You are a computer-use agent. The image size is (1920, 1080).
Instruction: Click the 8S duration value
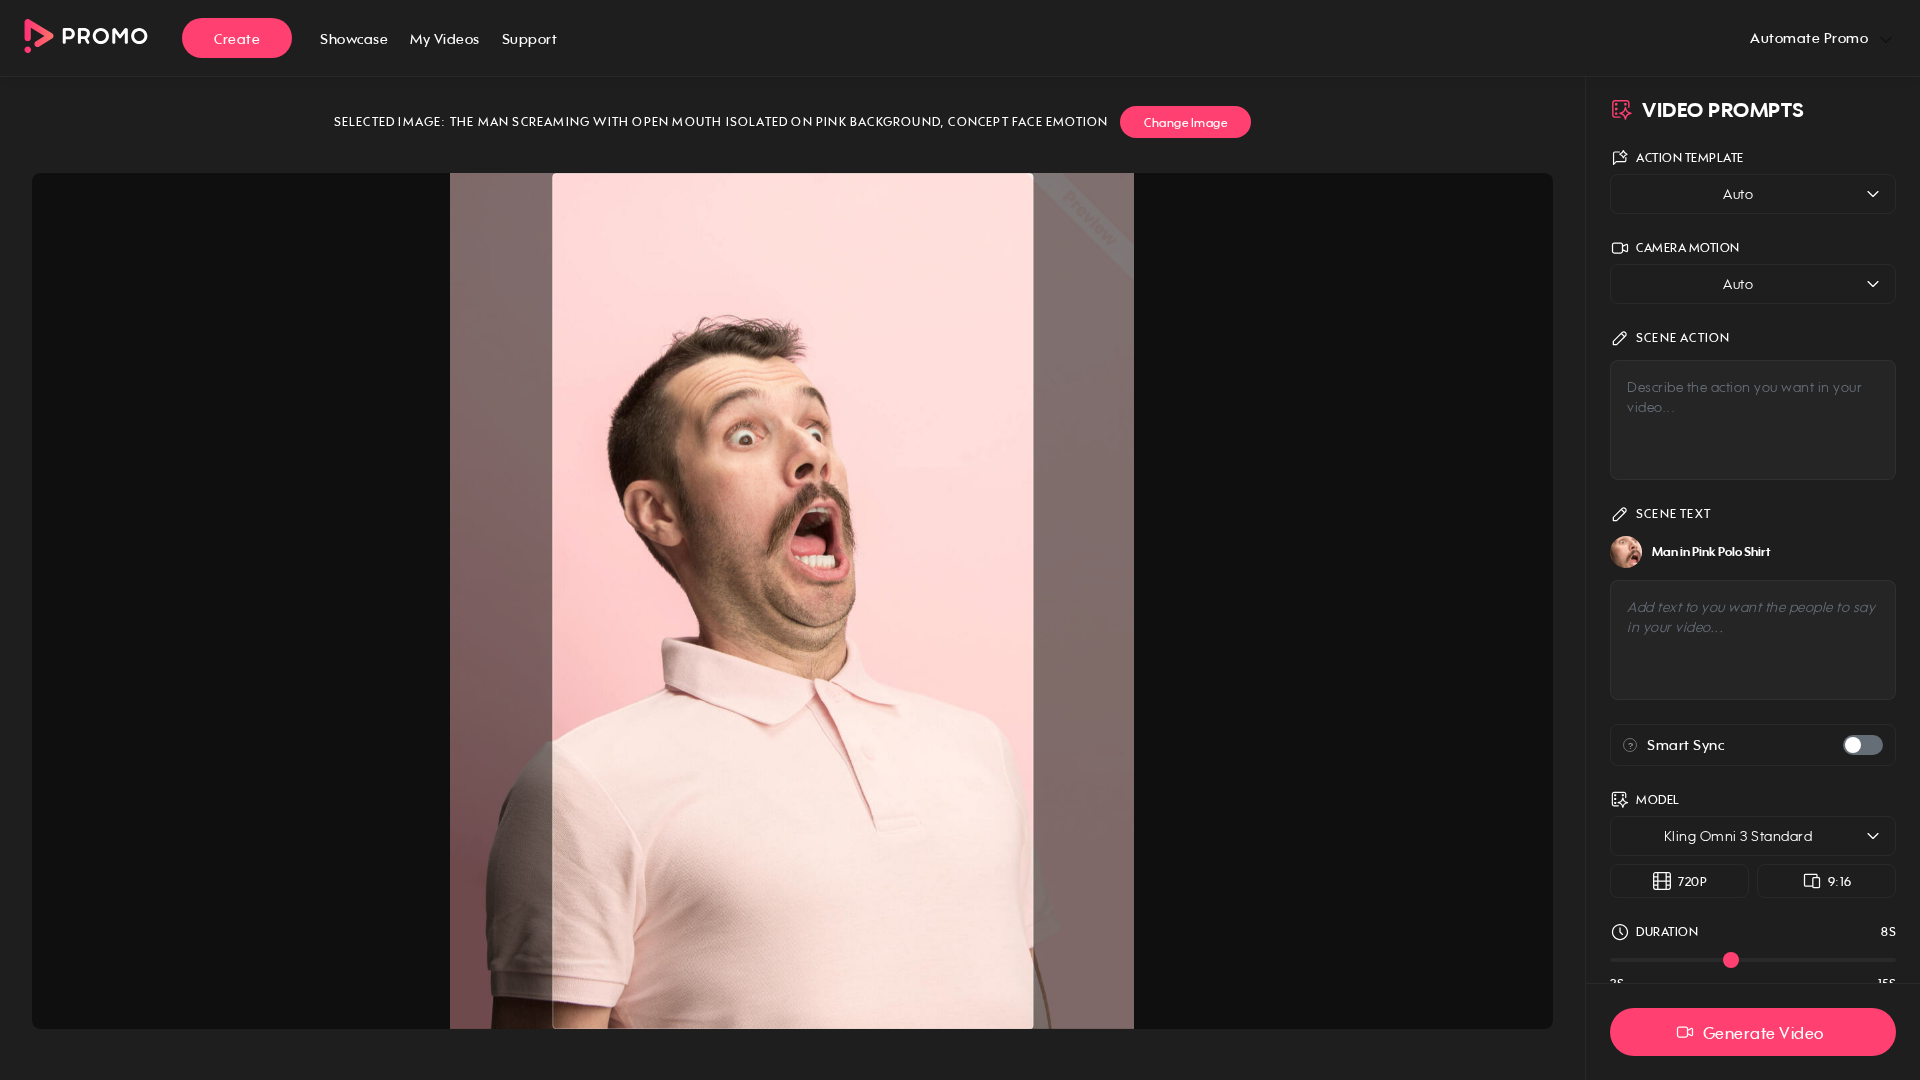[x=1888, y=932]
